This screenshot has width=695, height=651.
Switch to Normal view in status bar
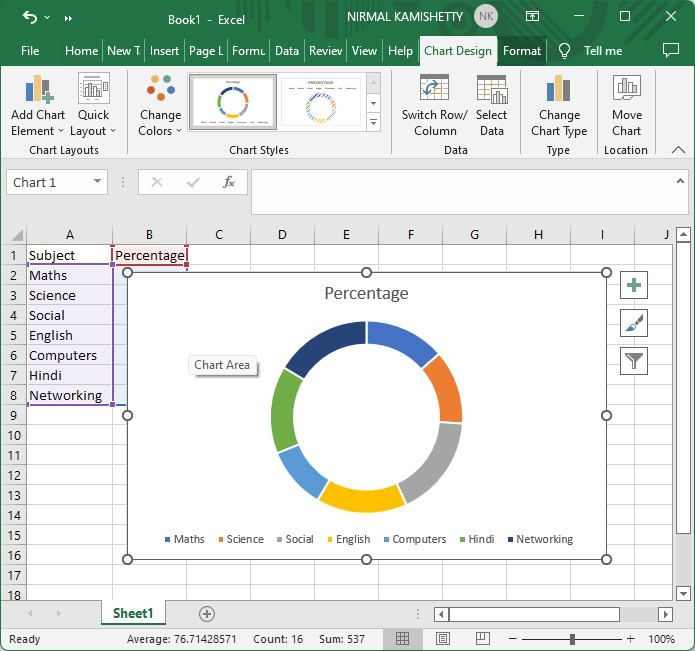click(x=402, y=639)
